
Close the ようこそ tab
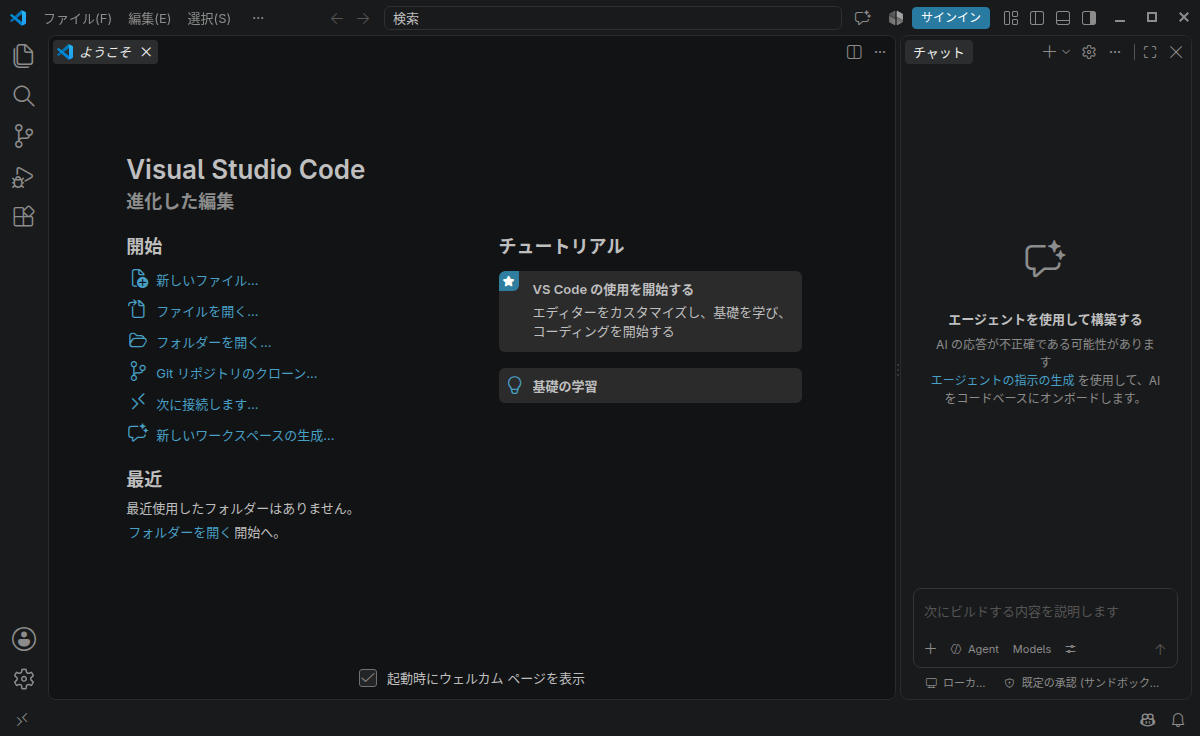coord(146,52)
